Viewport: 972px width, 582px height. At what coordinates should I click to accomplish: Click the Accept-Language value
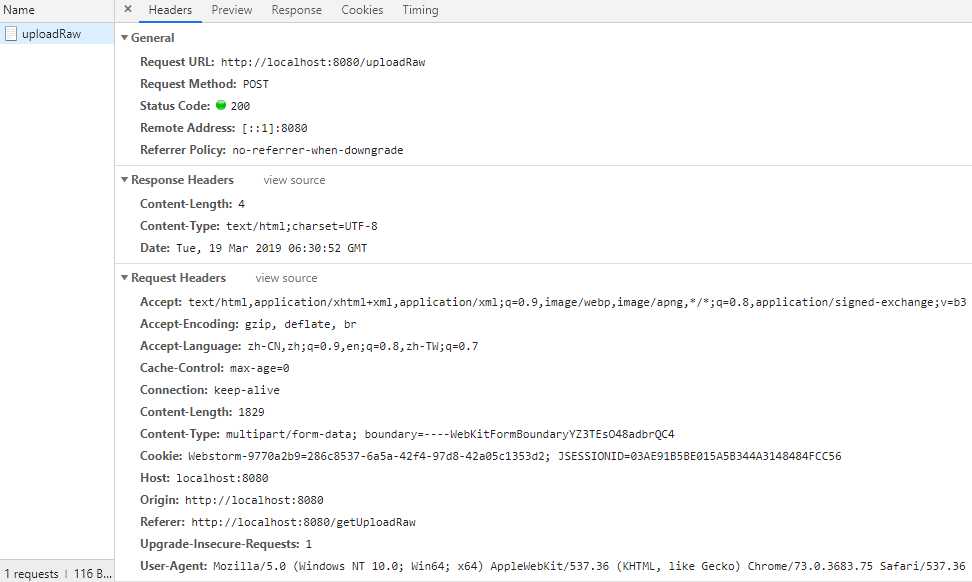tap(363, 346)
